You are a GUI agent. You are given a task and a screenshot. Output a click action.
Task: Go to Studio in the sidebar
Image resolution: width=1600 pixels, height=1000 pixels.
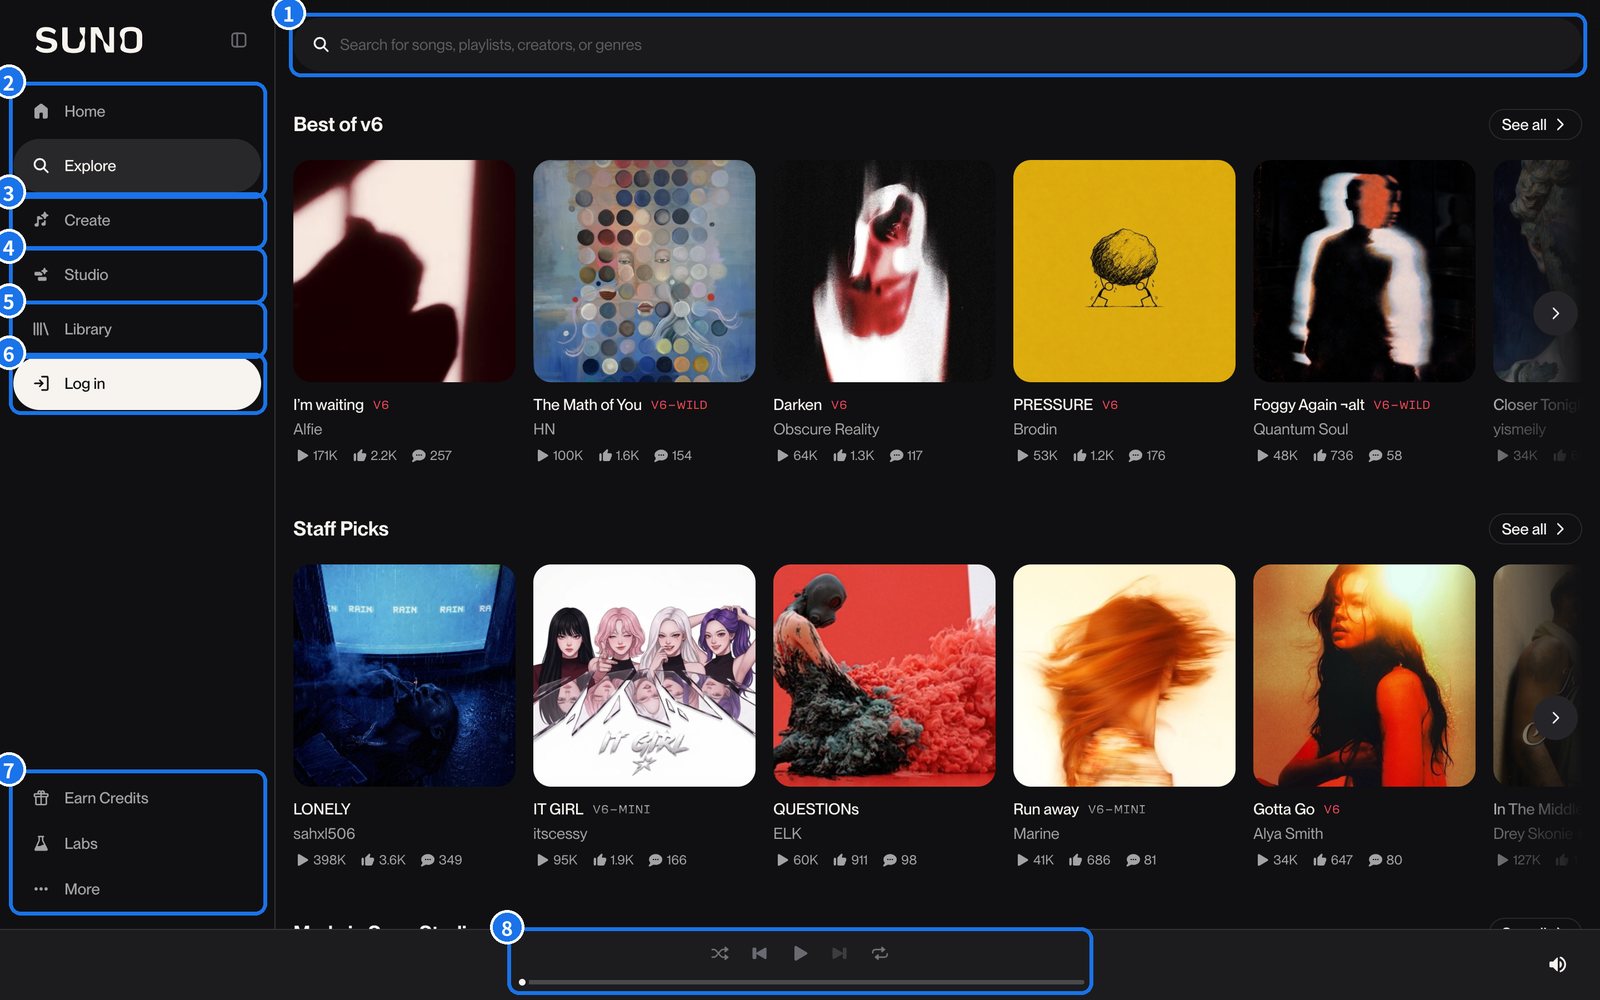point(137,274)
